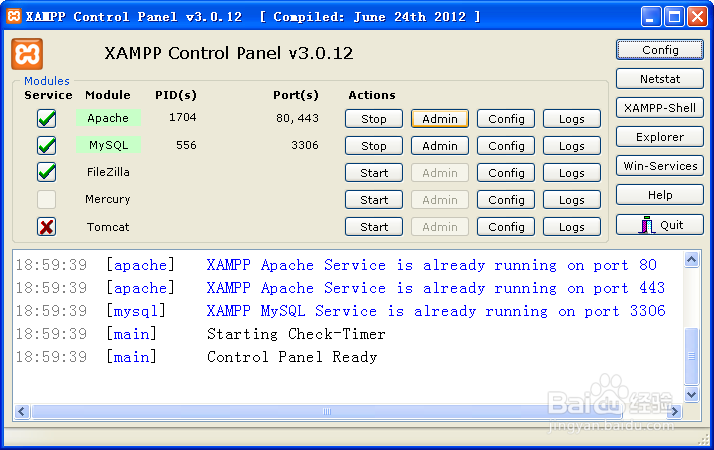Open MySQL Config menu
The height and width of the screenshot is (450, 714).
pos(506,146)
